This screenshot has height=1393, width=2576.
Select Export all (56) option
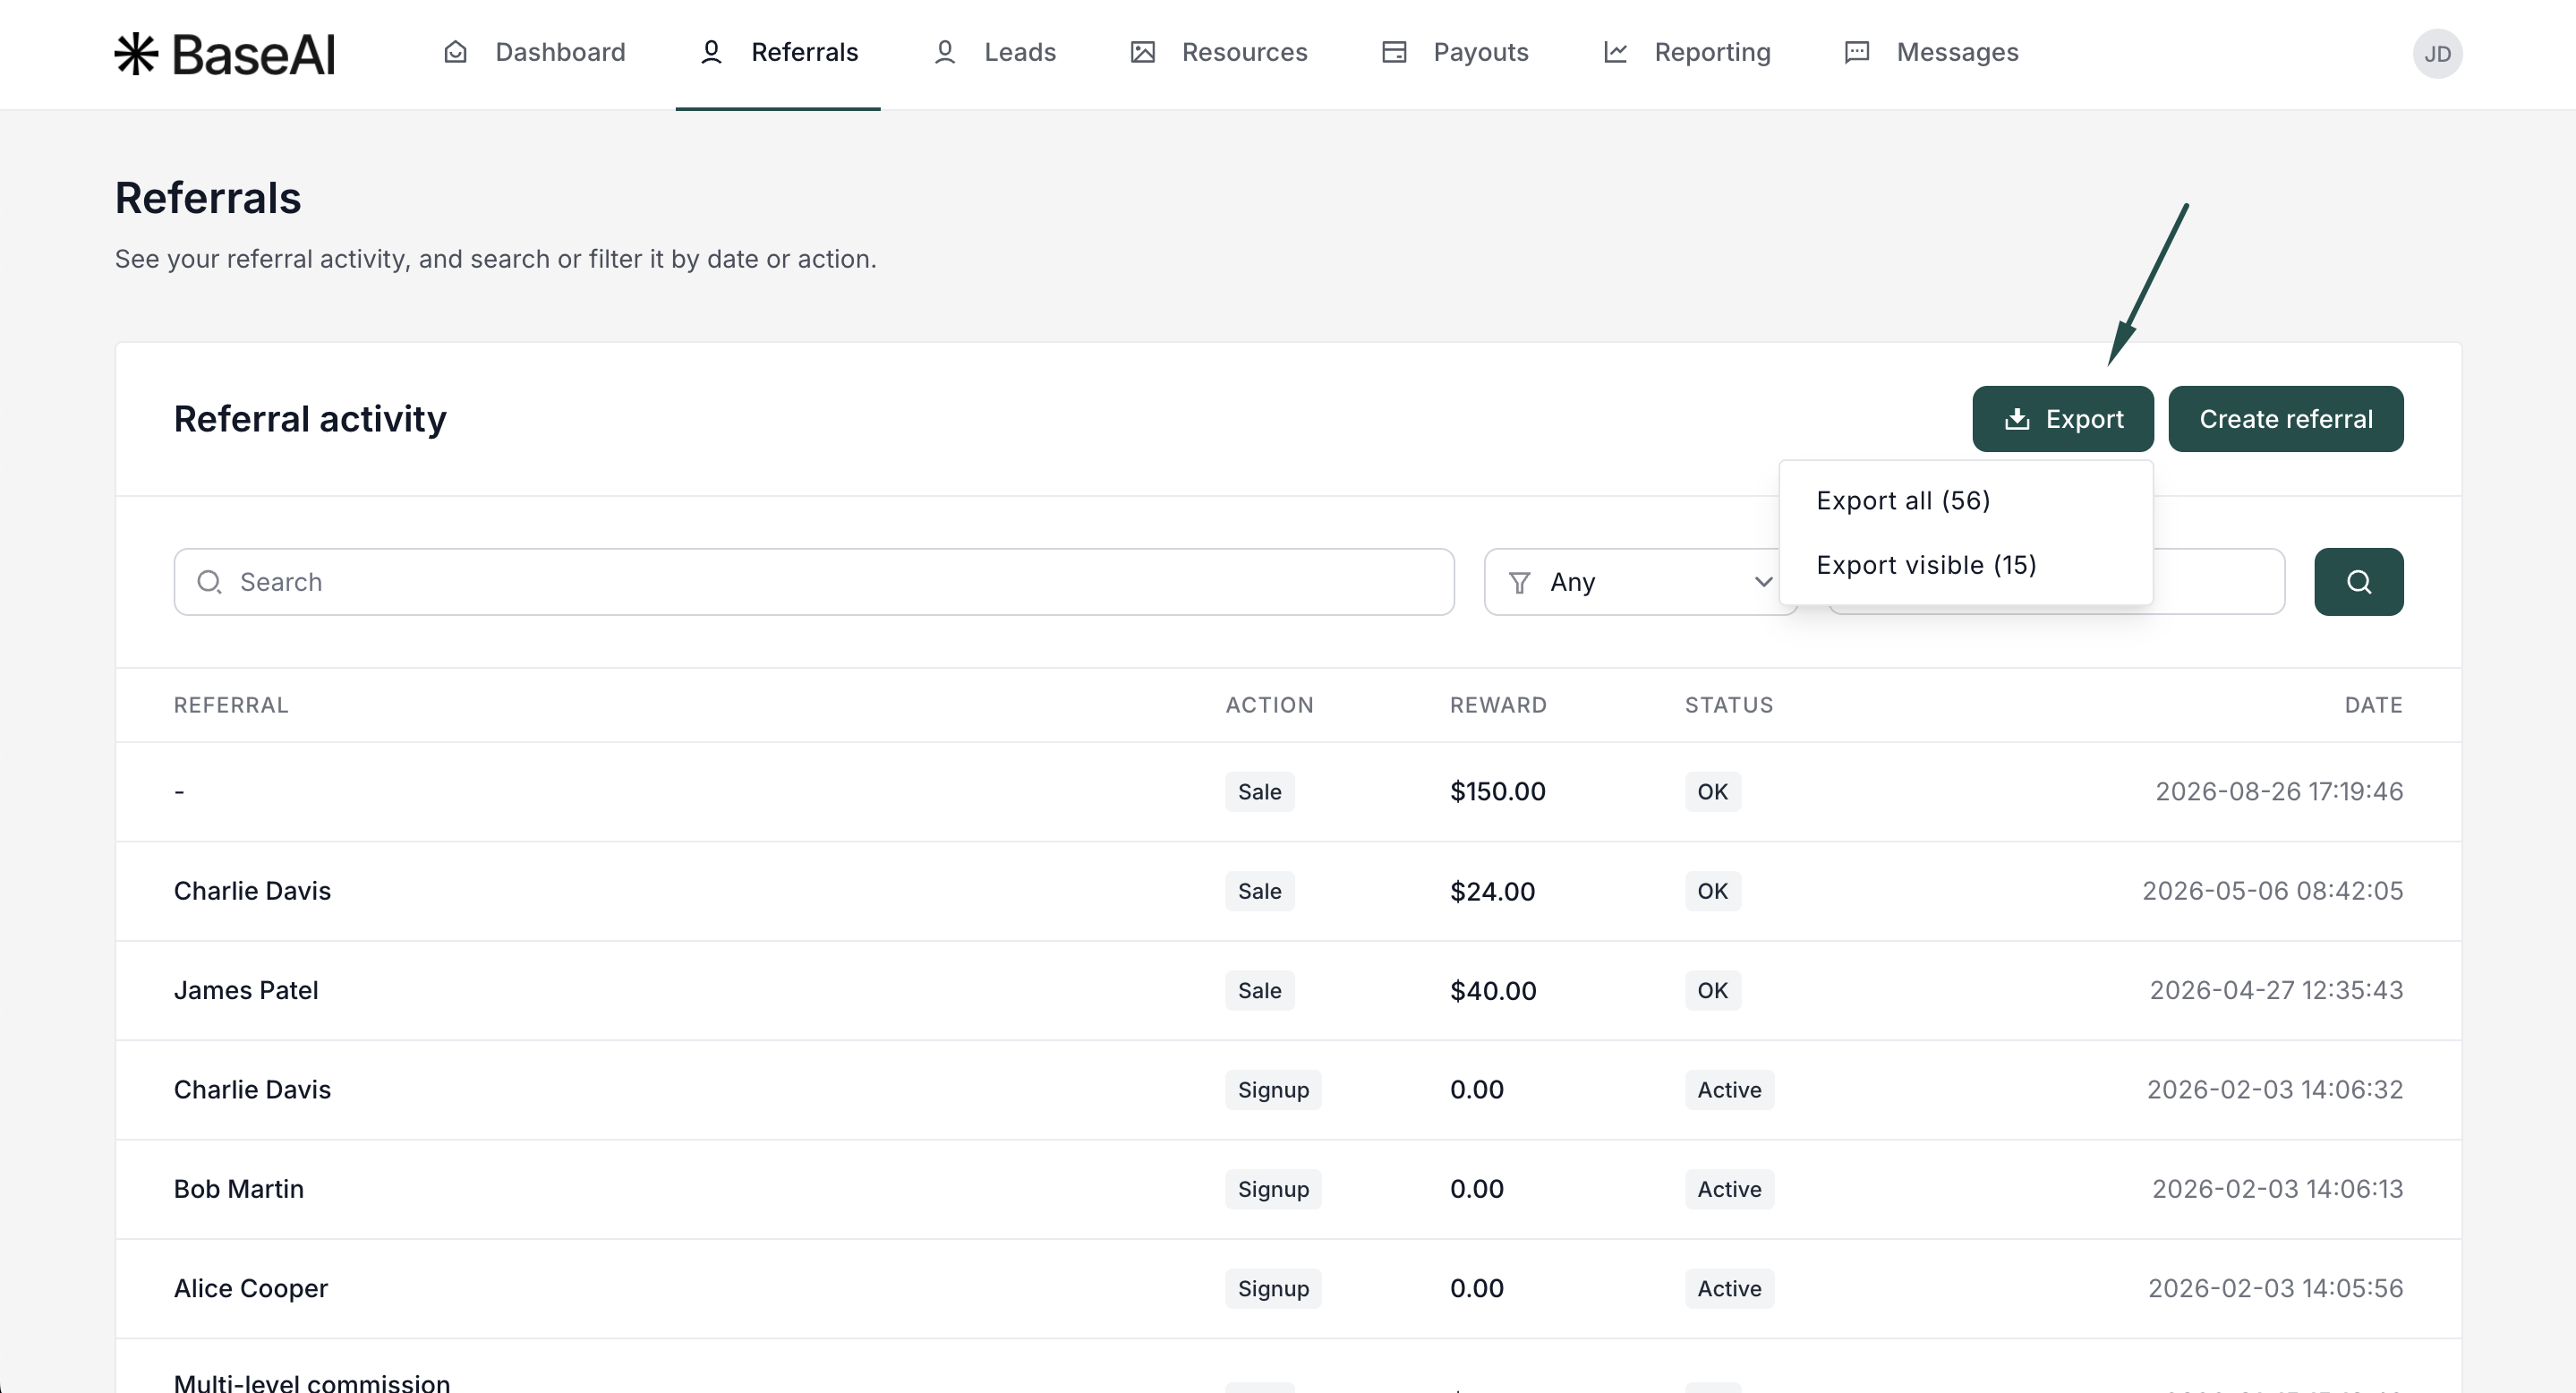pos(1903,500)
